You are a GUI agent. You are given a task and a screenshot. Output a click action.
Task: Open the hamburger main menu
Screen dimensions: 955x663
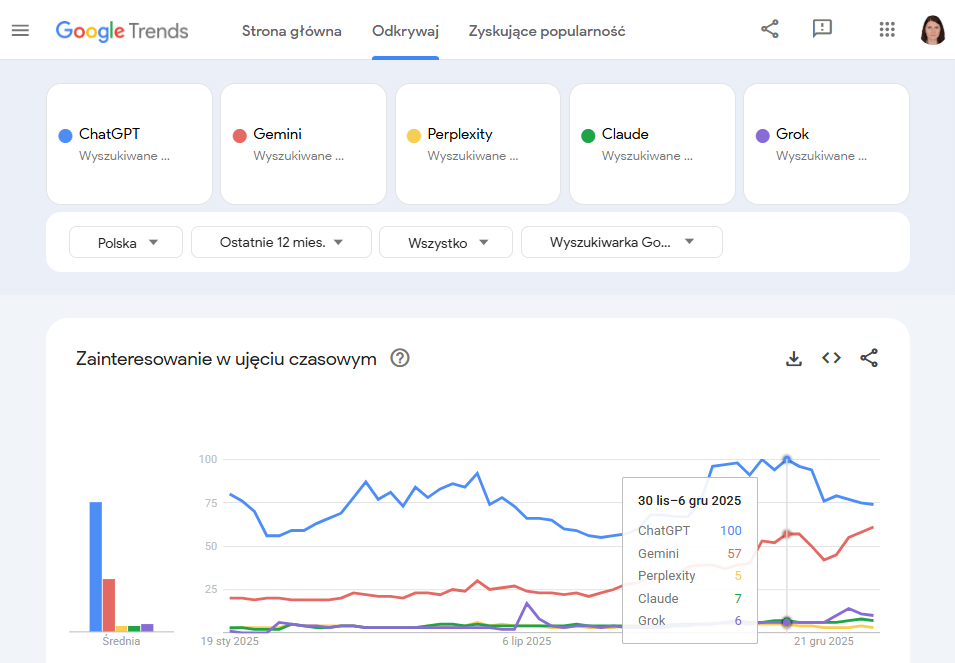[20, 30]
